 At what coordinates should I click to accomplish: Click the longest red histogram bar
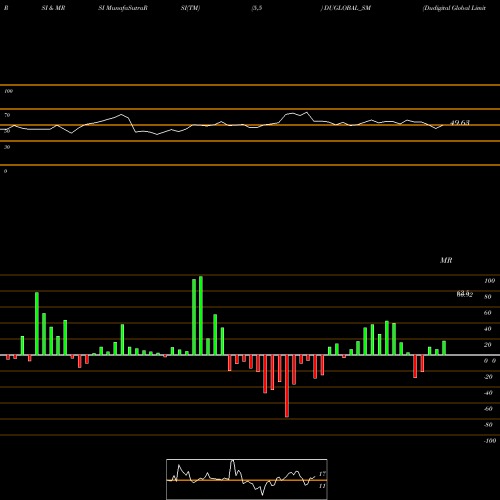pyautogui.click(x=287, y=386)
